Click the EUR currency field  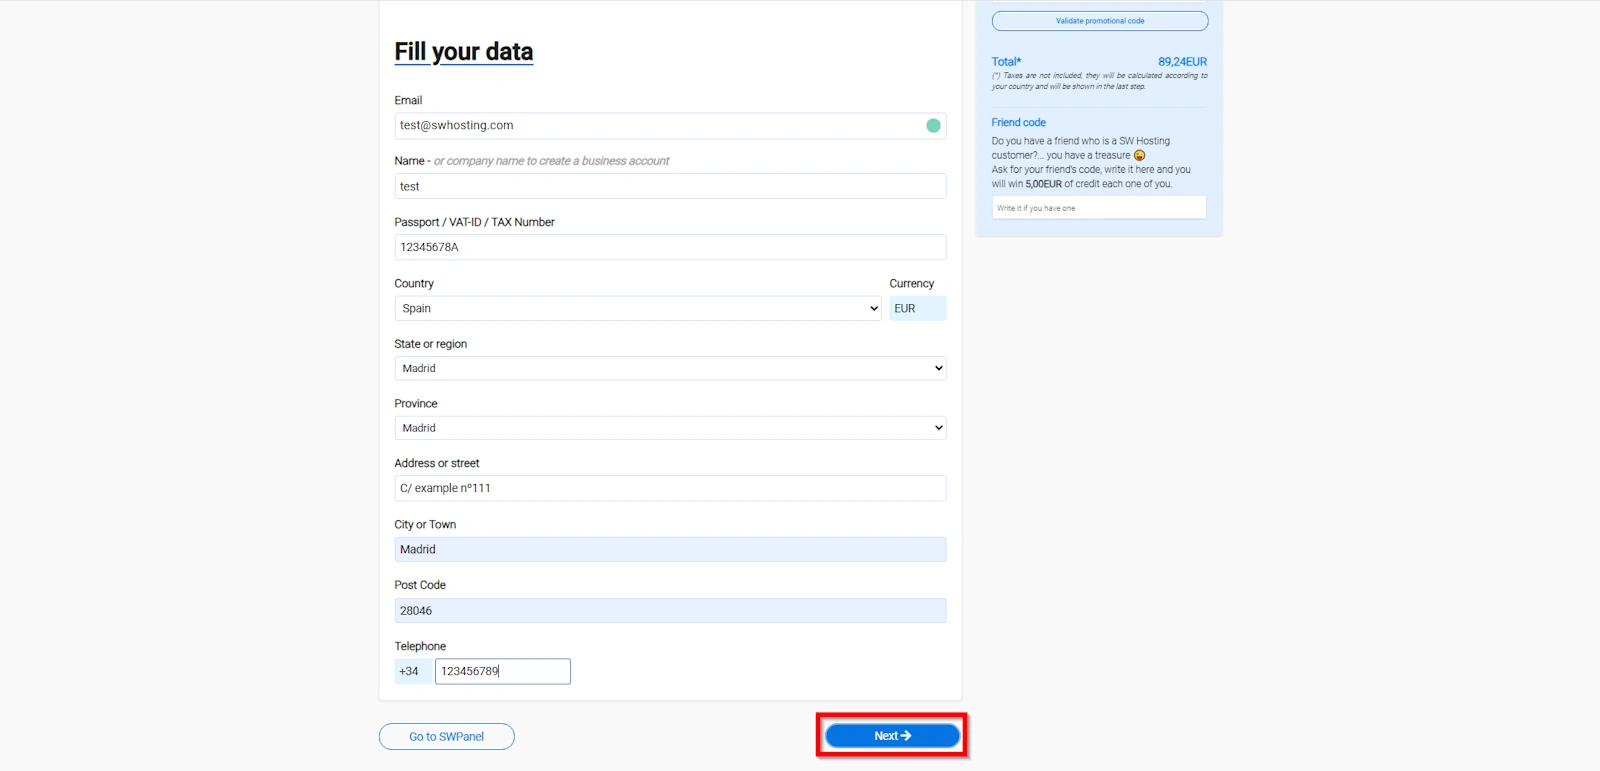tap(917, 309)
